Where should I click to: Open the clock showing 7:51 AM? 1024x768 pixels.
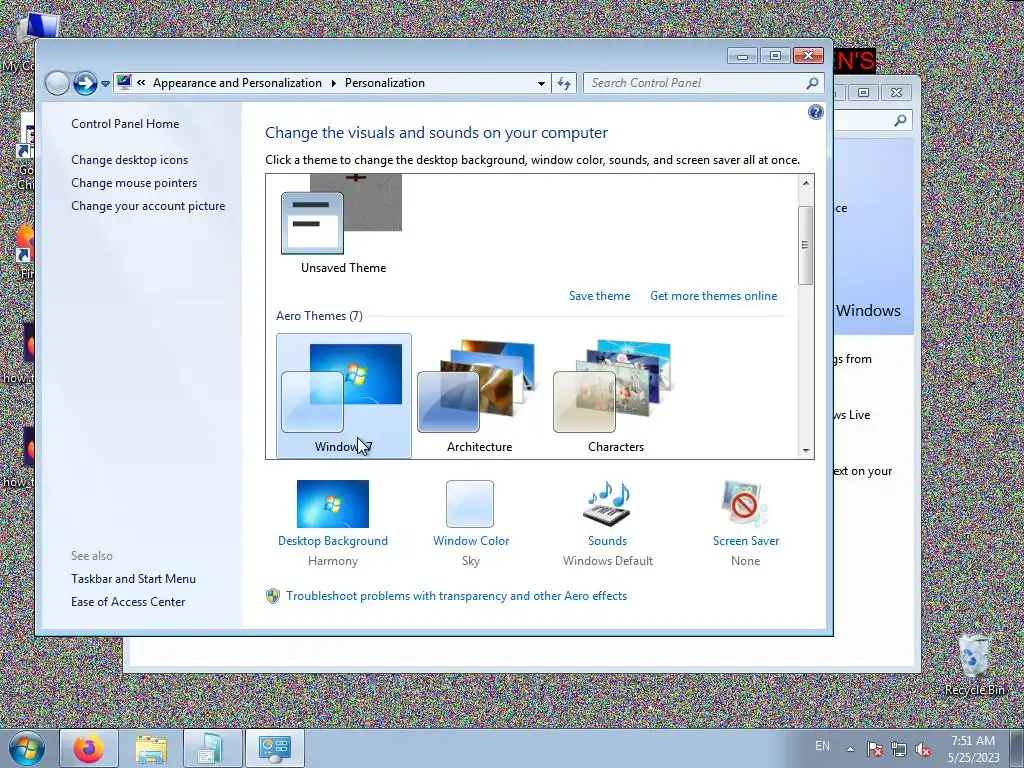click(974, 749)
